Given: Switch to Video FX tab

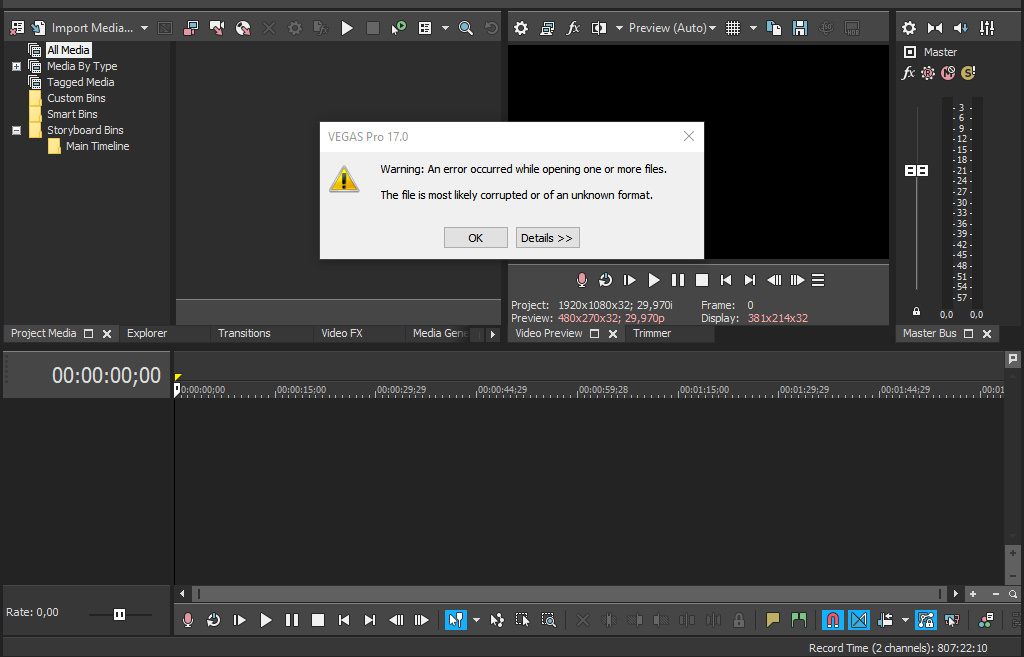Looking at the screenshot, I should tap(342, 333).
